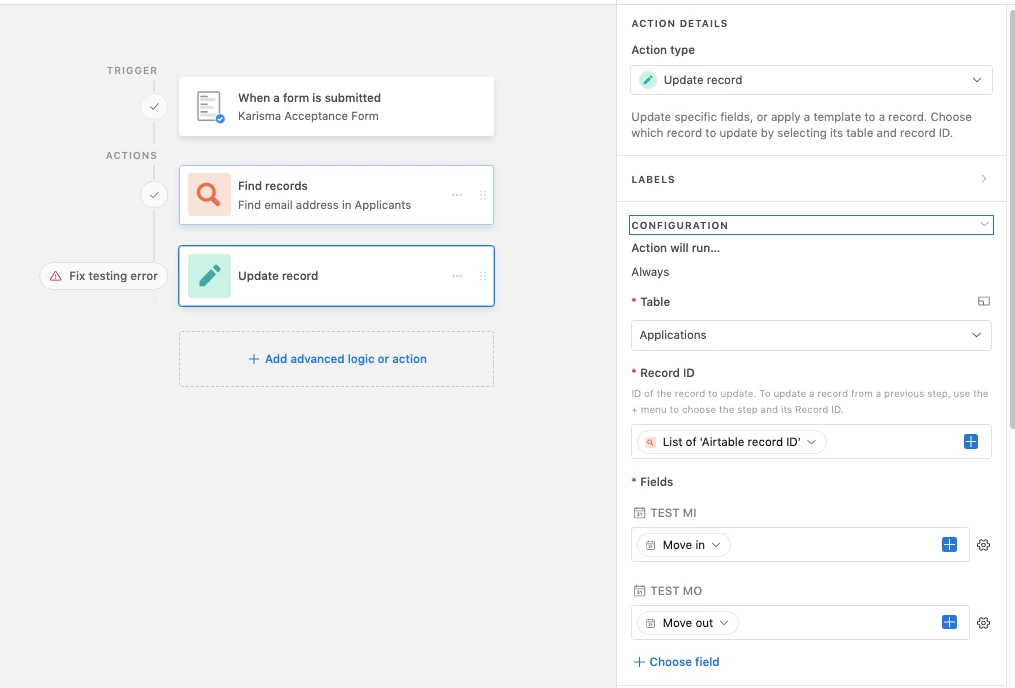Image resolution: width=1015 pixels, height=688 pixels.
Task: Click Add advanced logic or action
Action: (x=337, y=359)
